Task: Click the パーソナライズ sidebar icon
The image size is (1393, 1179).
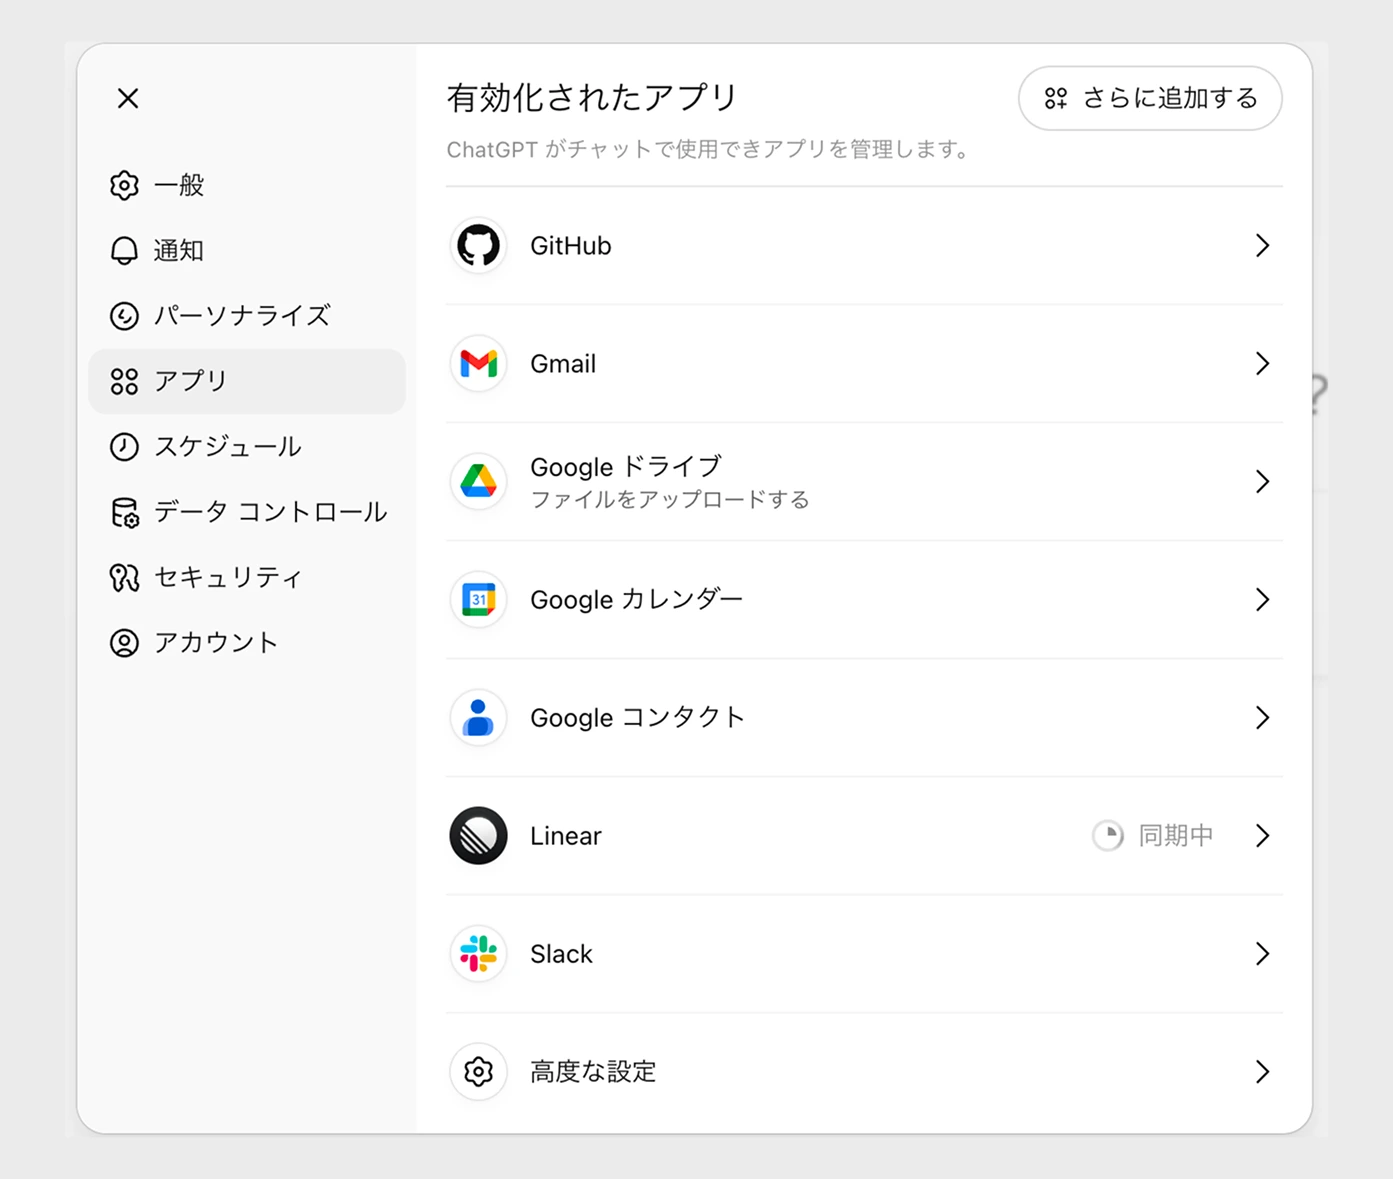Action: [124, 316]
